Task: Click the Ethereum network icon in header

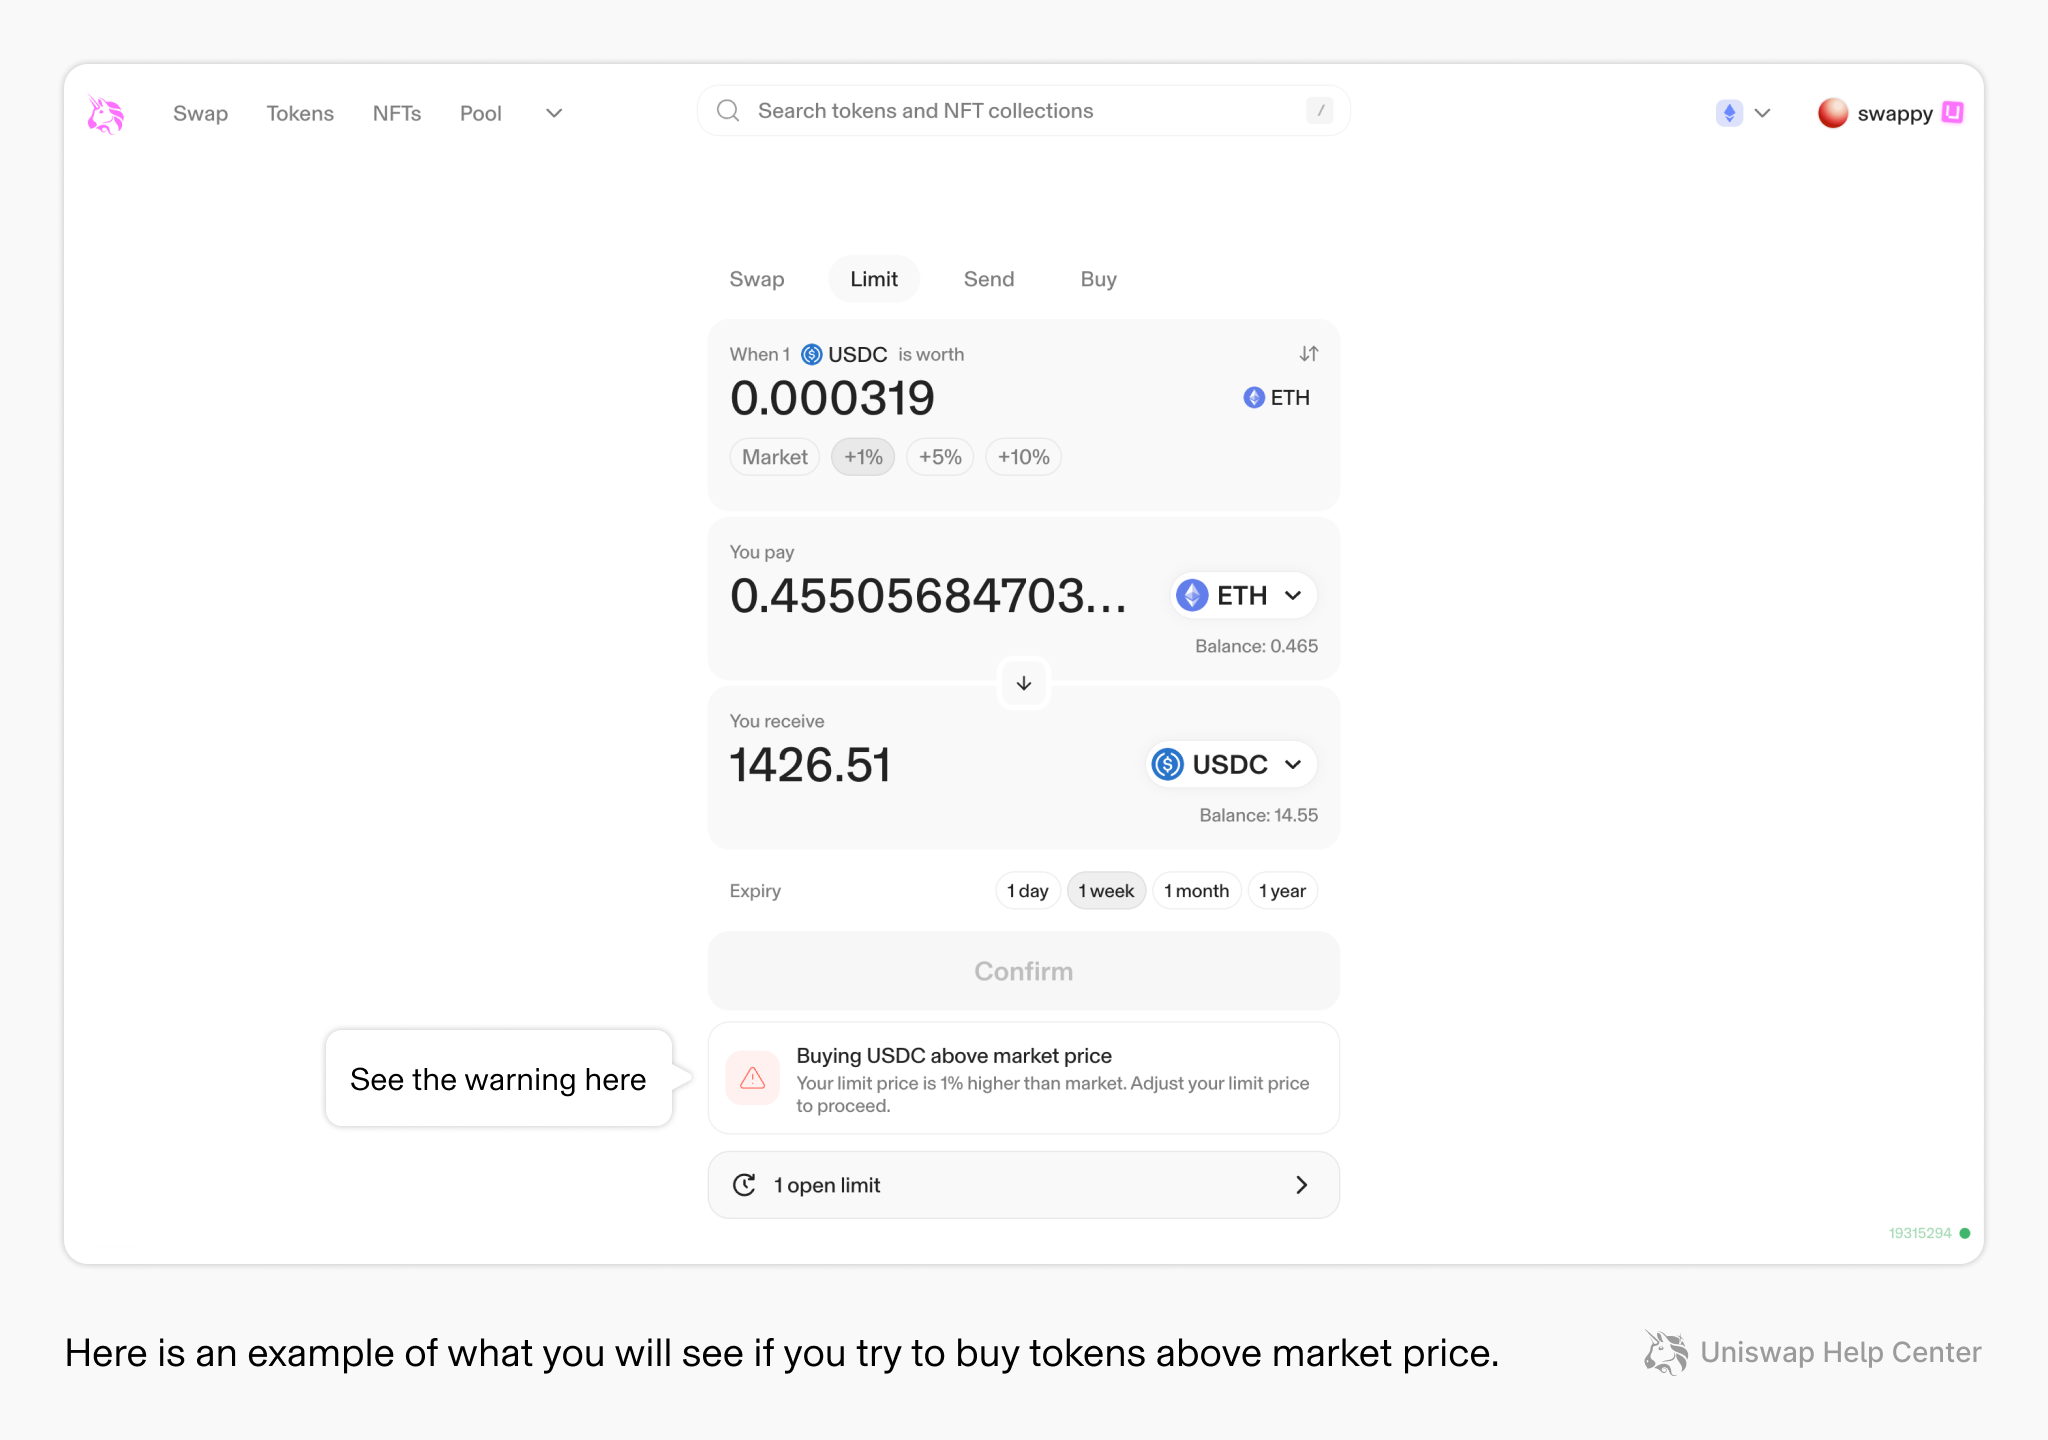Action: pos(1729,113)
